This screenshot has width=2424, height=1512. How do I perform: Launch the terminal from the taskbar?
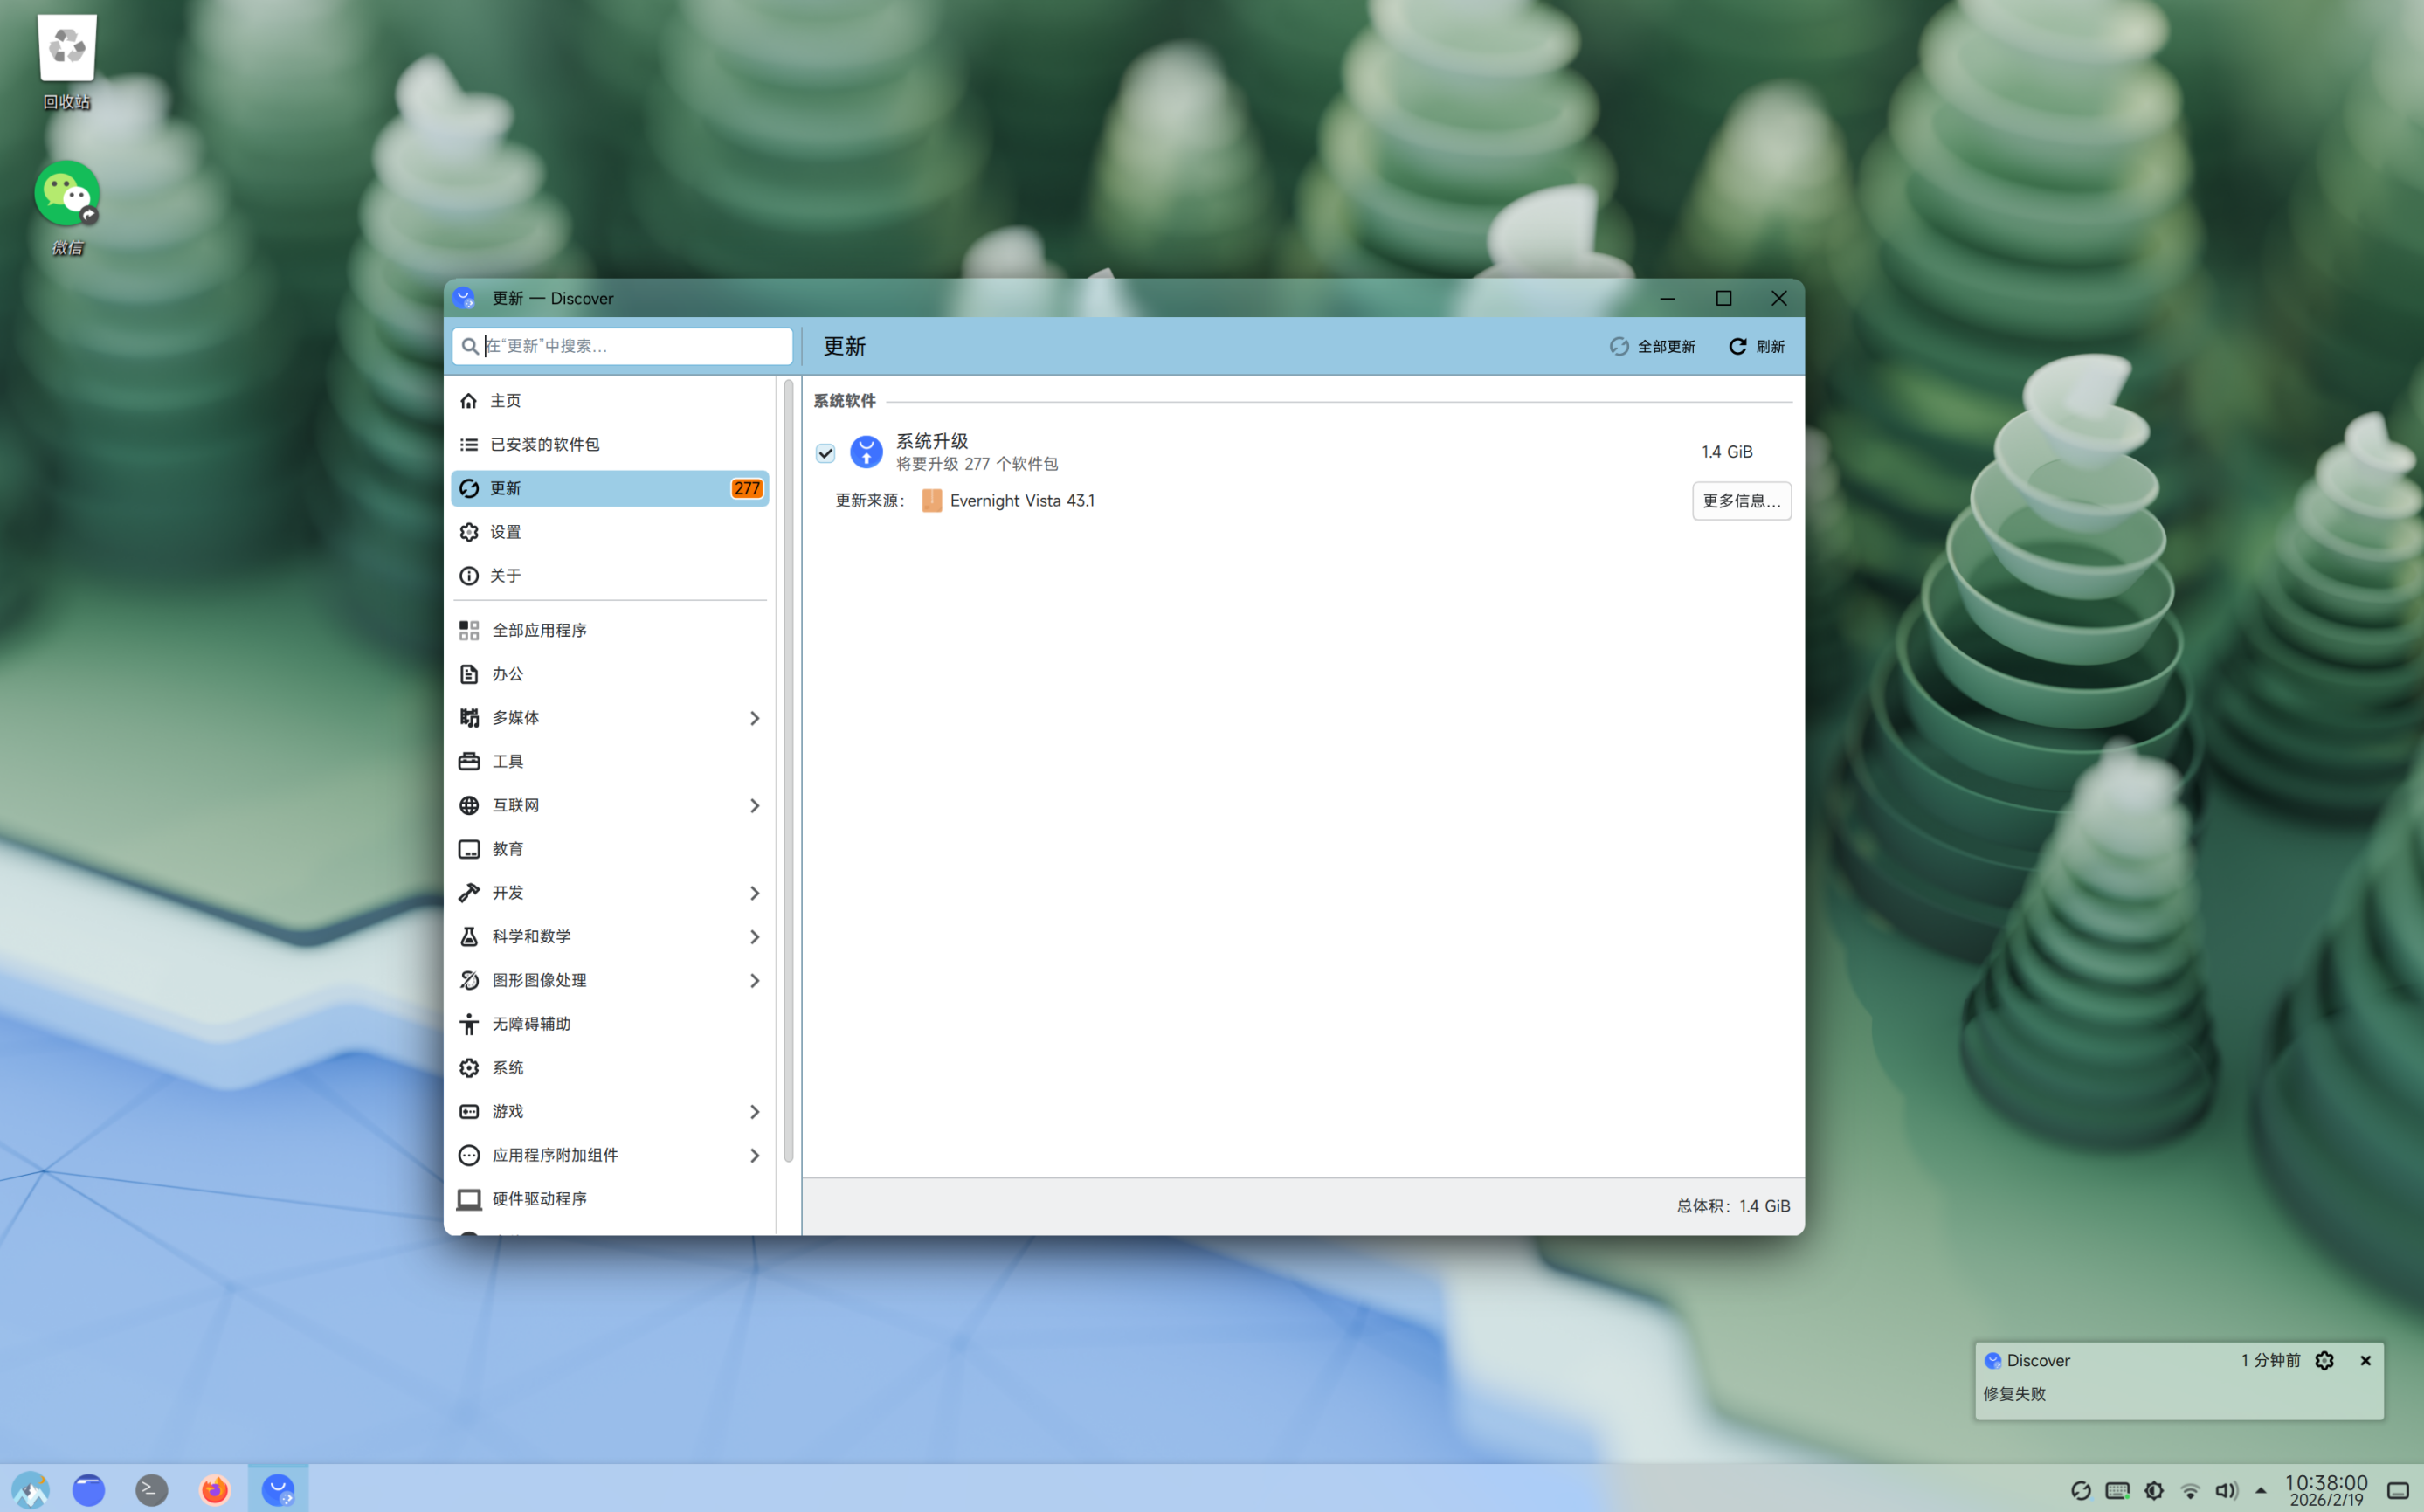click(151, 1490)
